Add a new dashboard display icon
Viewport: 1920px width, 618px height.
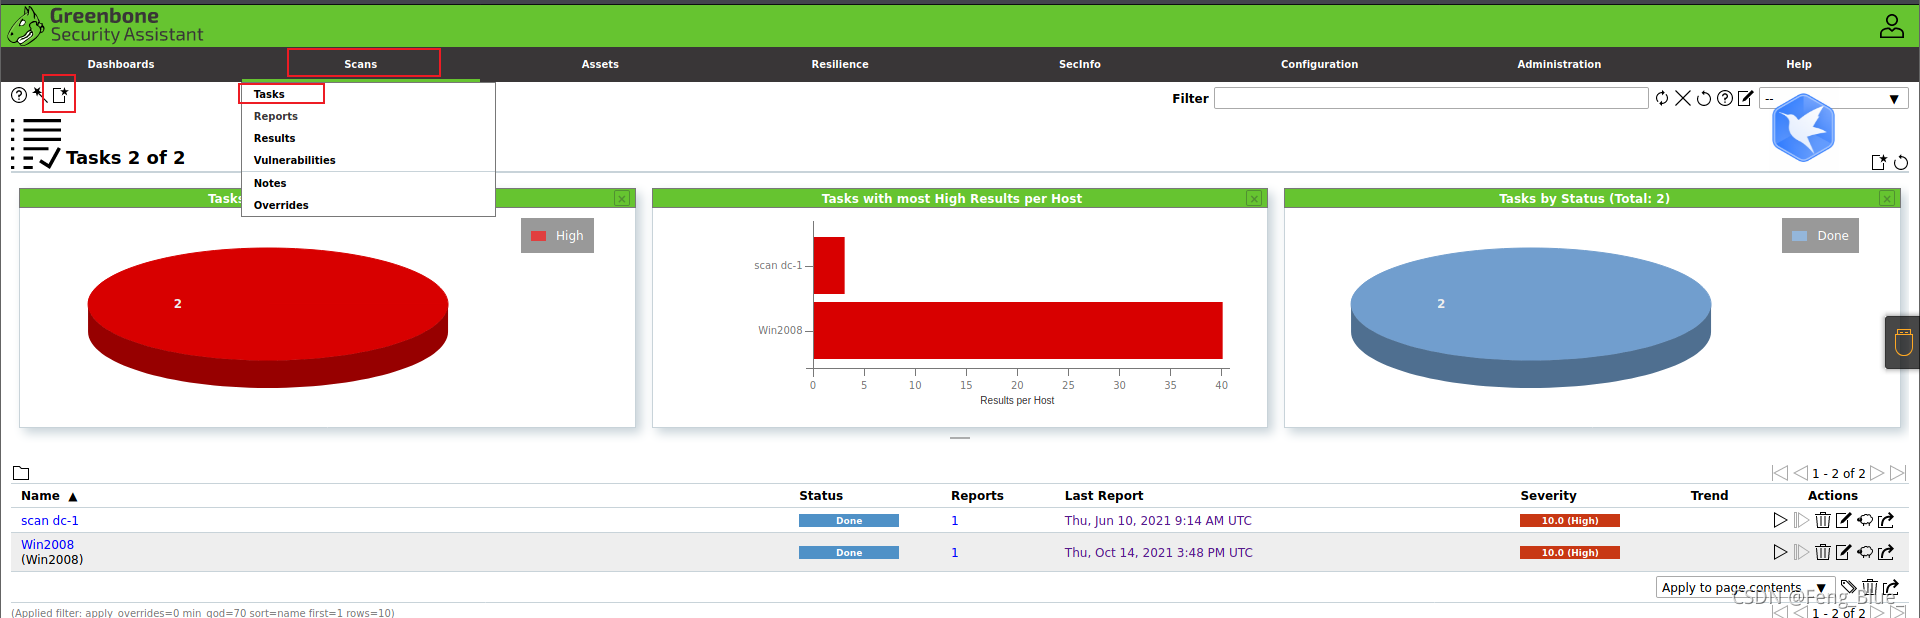(1879, 162)
